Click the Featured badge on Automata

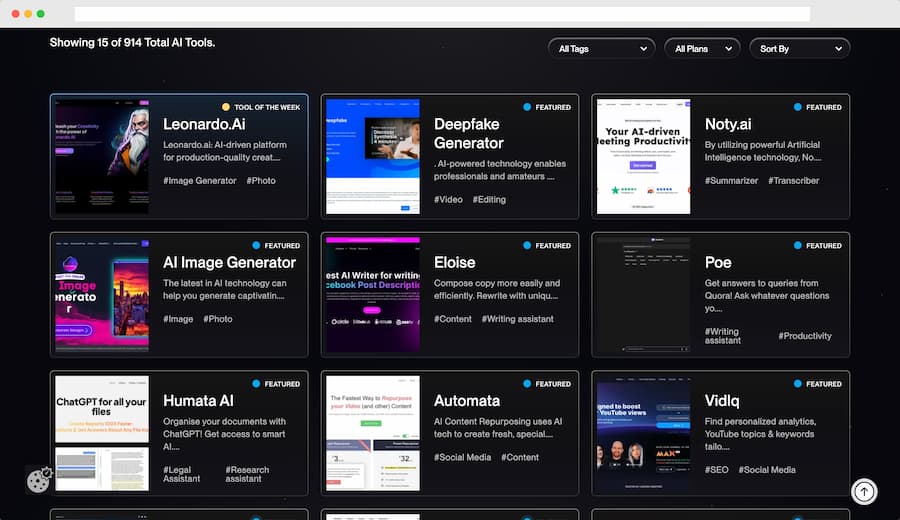547,384
